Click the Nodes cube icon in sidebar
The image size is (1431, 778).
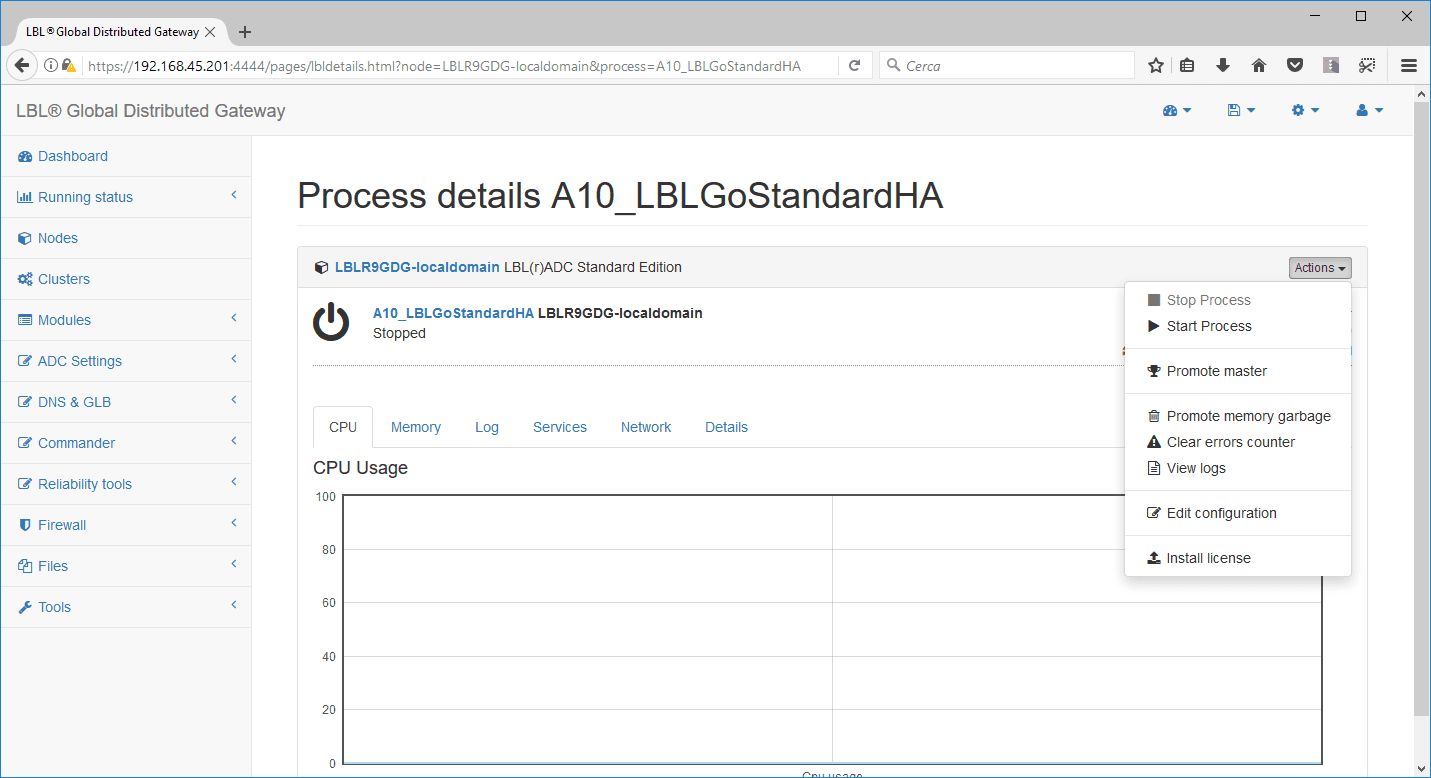pos(25,239)
